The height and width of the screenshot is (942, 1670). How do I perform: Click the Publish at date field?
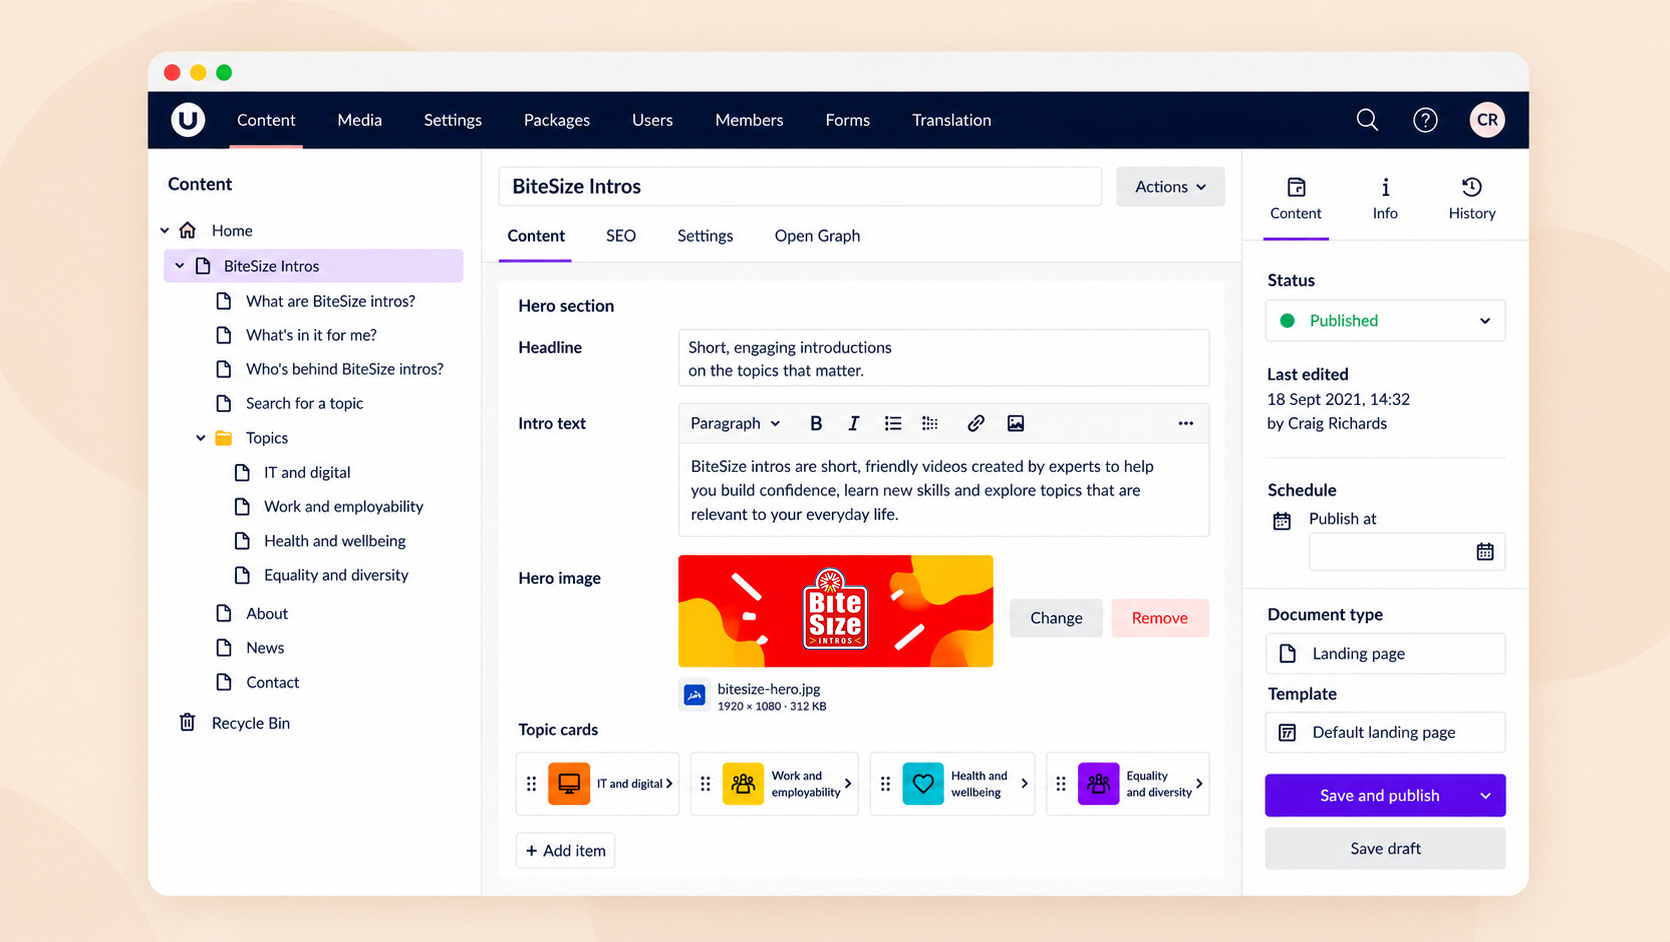point(1407,552)
